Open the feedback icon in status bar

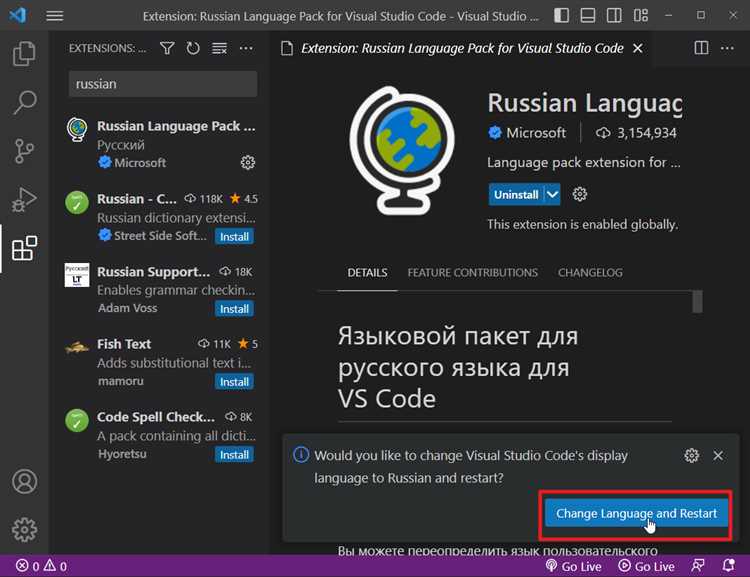point(697,566)
